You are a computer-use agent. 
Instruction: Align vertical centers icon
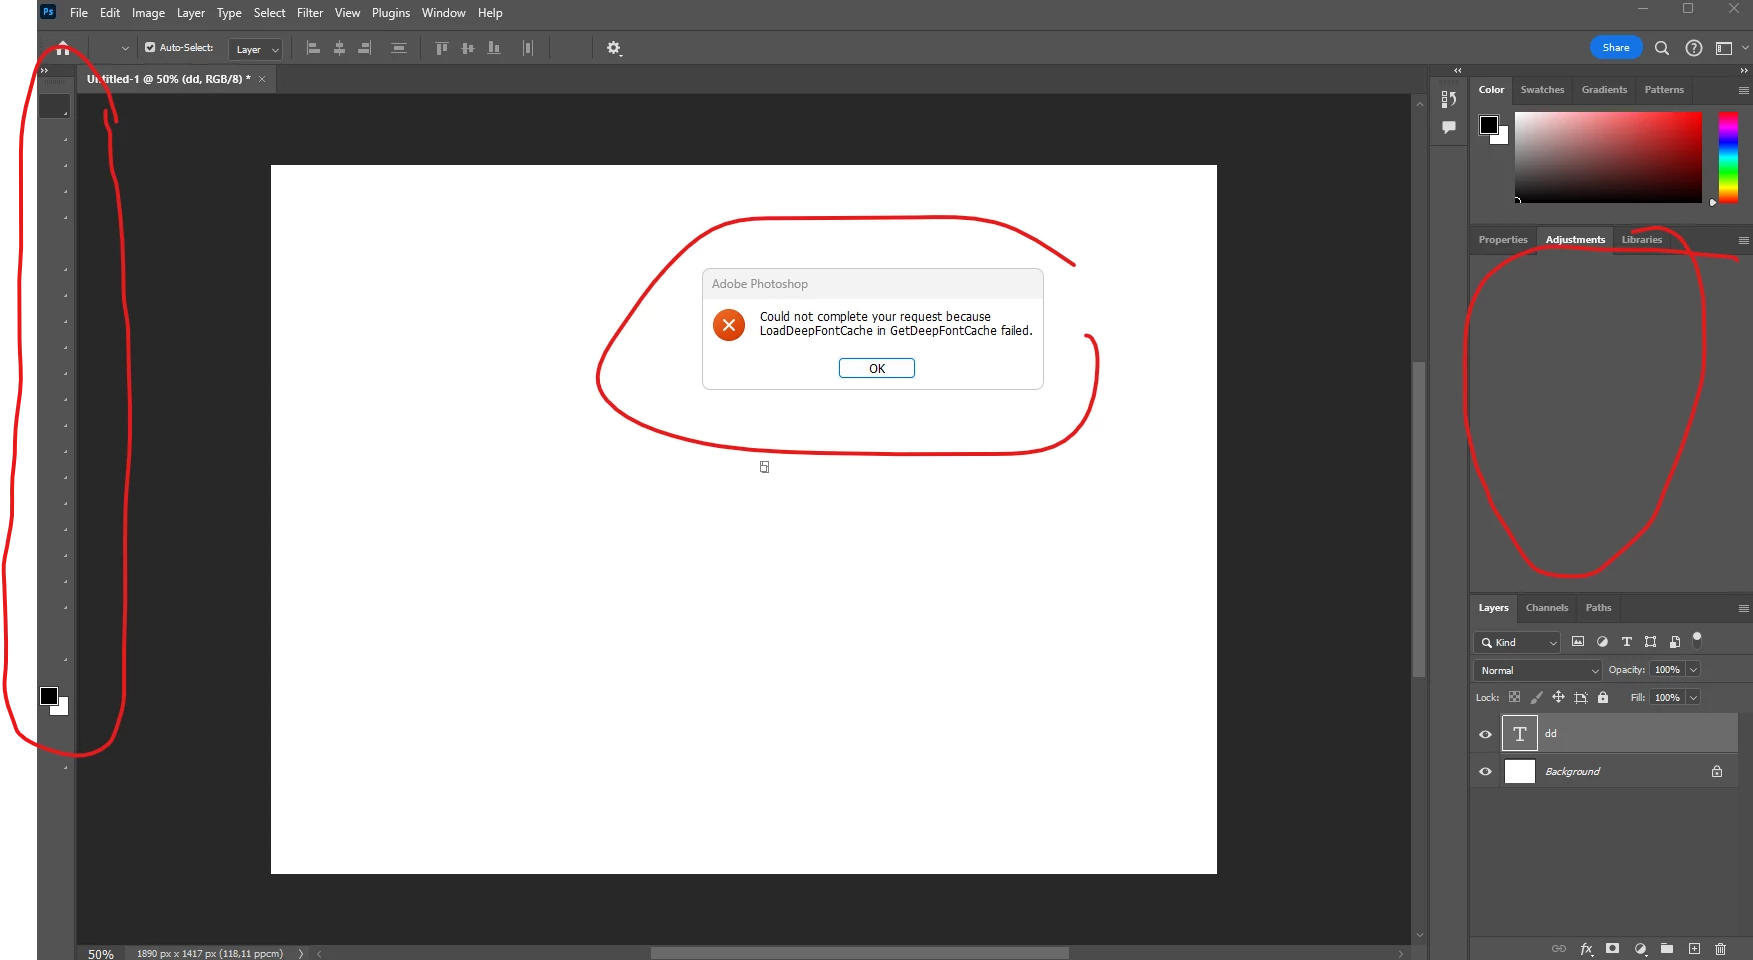click(x=468, y=48)
